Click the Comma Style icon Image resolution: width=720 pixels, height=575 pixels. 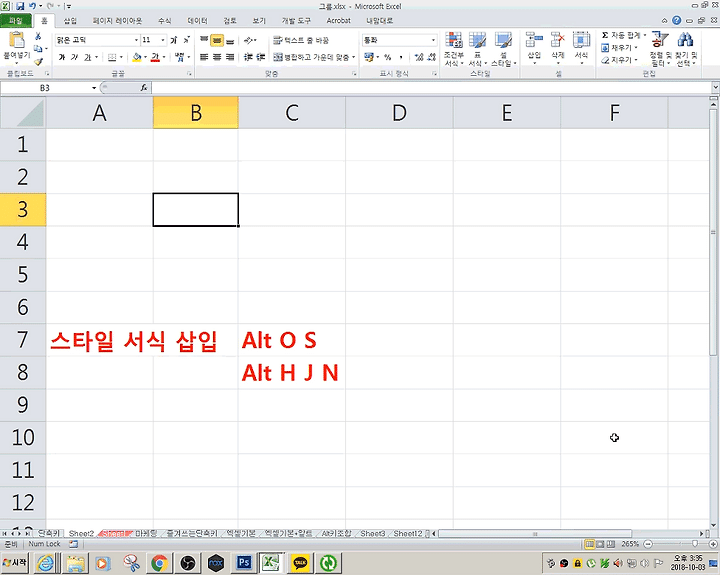click(x=401, y=57)
